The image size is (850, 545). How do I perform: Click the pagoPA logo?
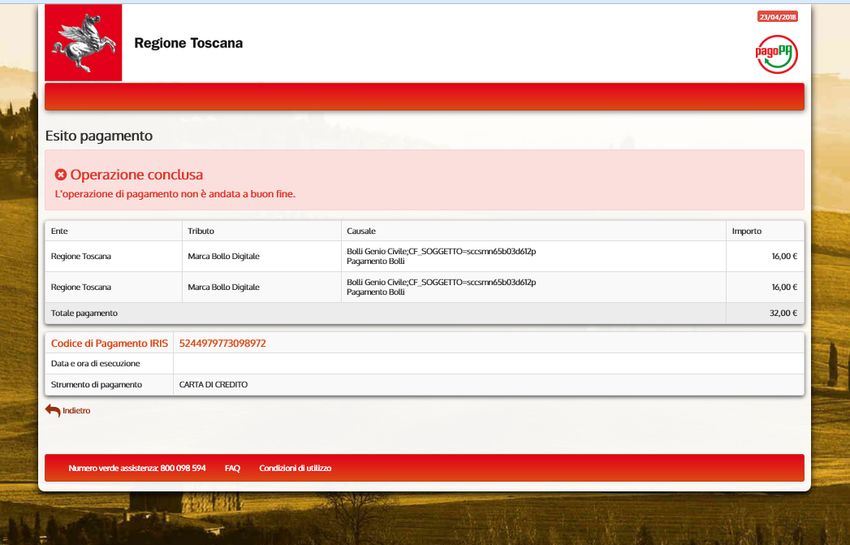coord(776,53)
